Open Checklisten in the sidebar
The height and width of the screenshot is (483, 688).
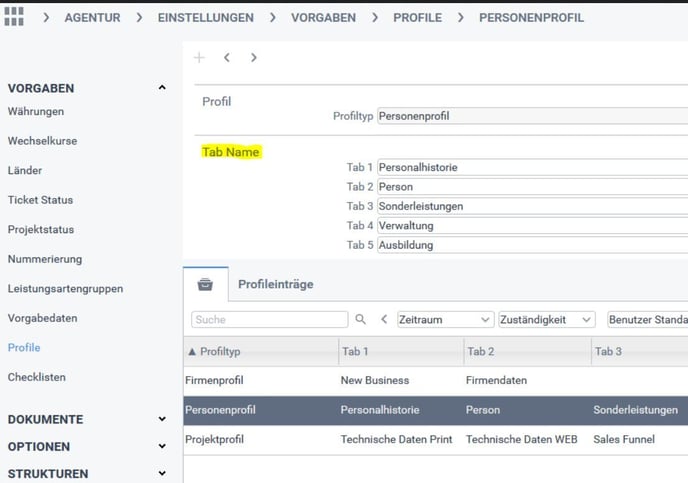tap(37, 377)
